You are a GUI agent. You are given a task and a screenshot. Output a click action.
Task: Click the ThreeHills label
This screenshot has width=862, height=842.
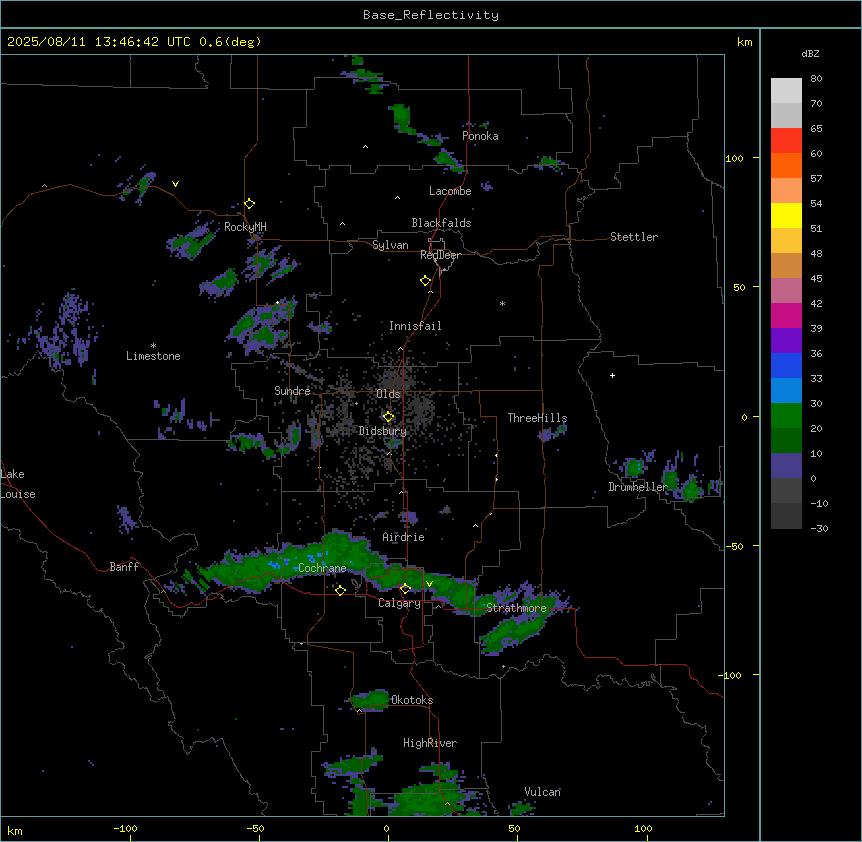tap(537, 418)
